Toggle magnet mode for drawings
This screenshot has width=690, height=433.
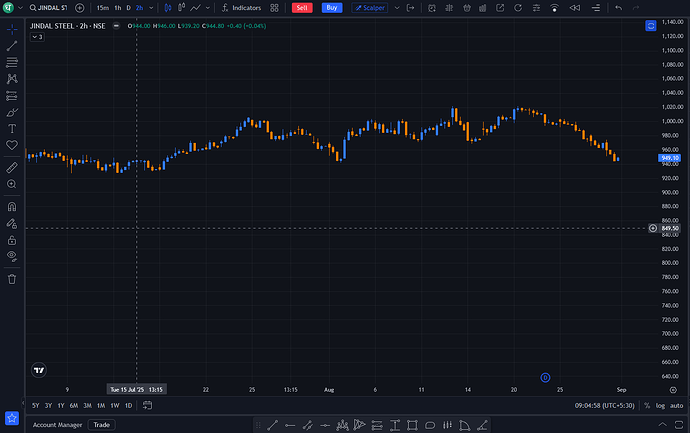point(12,207)
